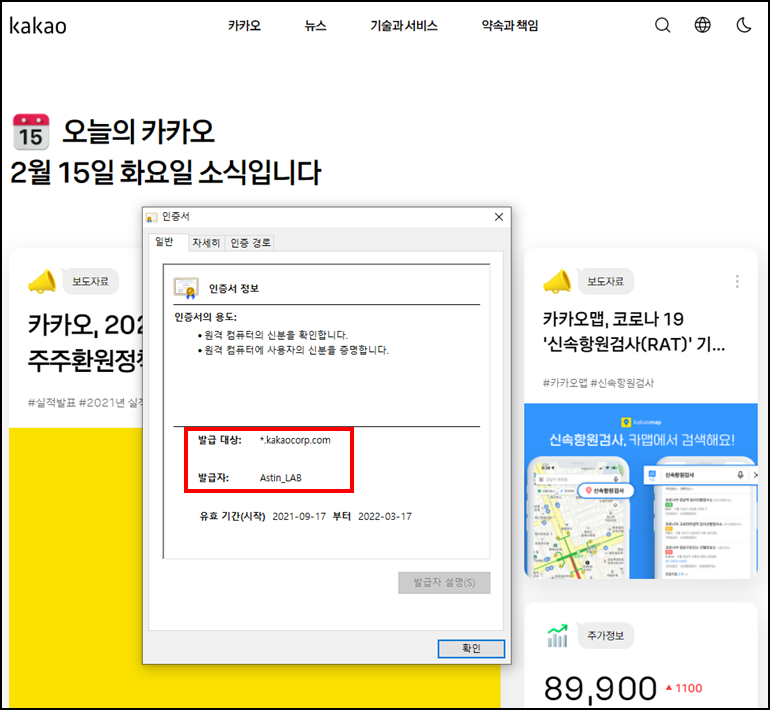Select the 89,900 stock price

click(600, 688)
